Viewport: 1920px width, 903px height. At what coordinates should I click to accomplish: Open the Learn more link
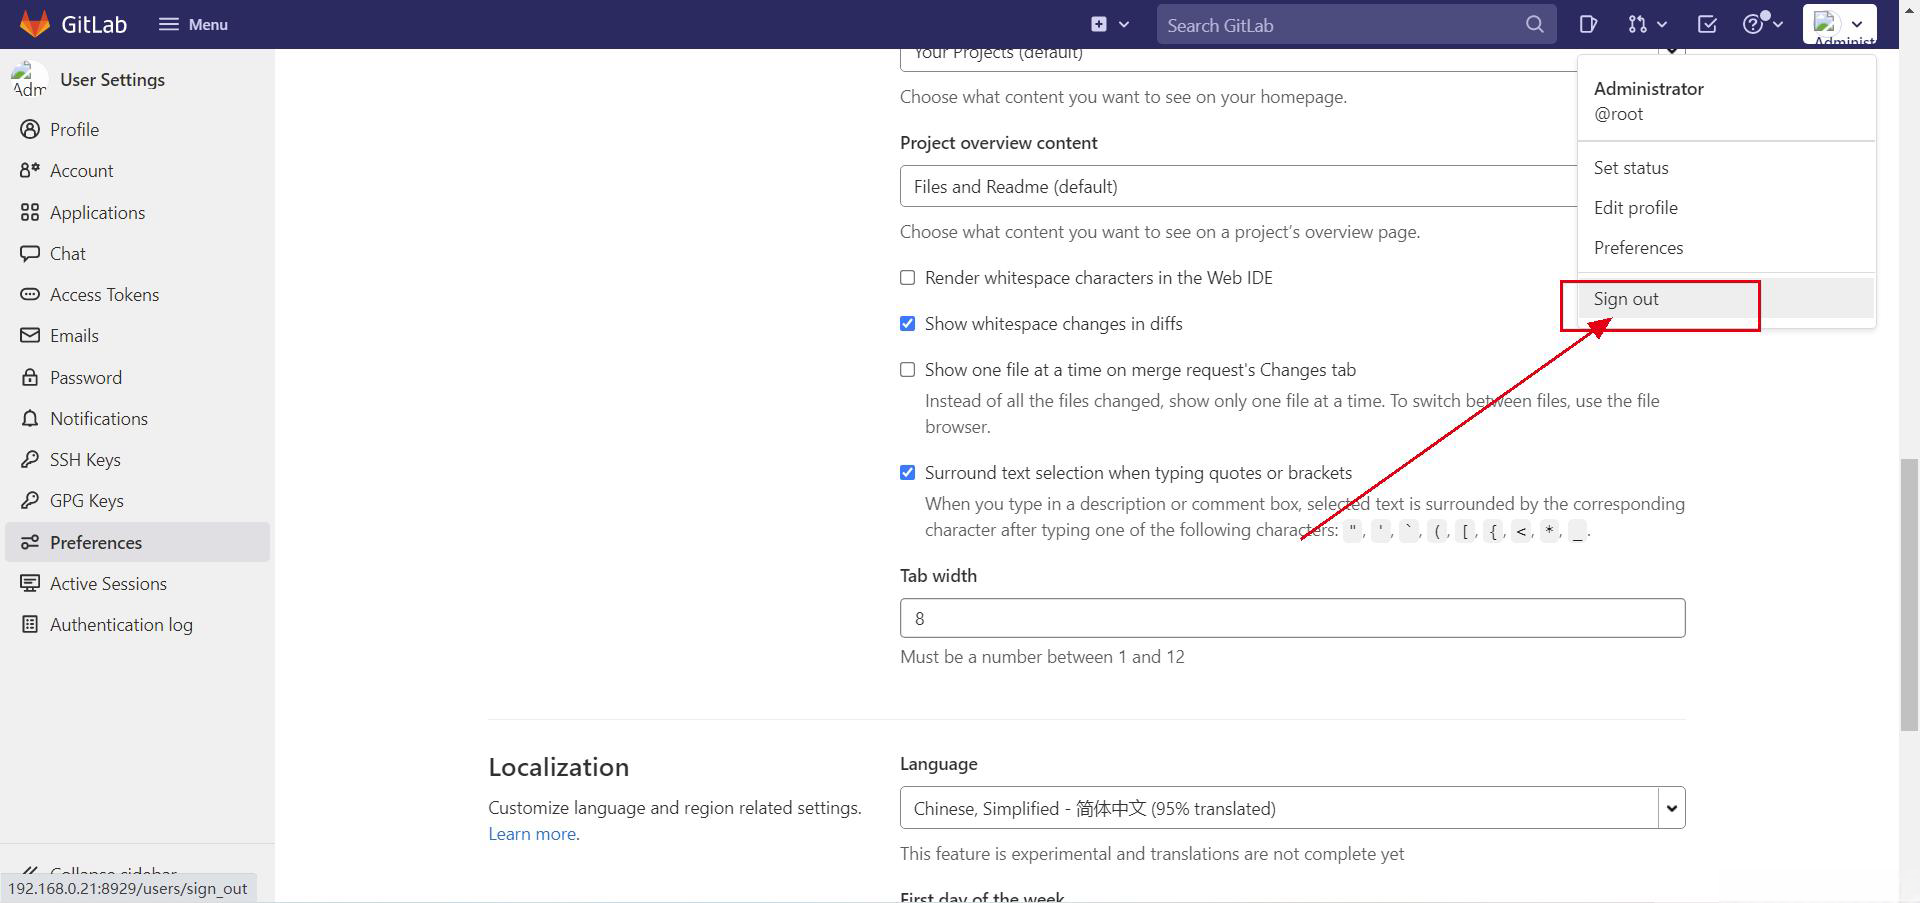(532, 834)
